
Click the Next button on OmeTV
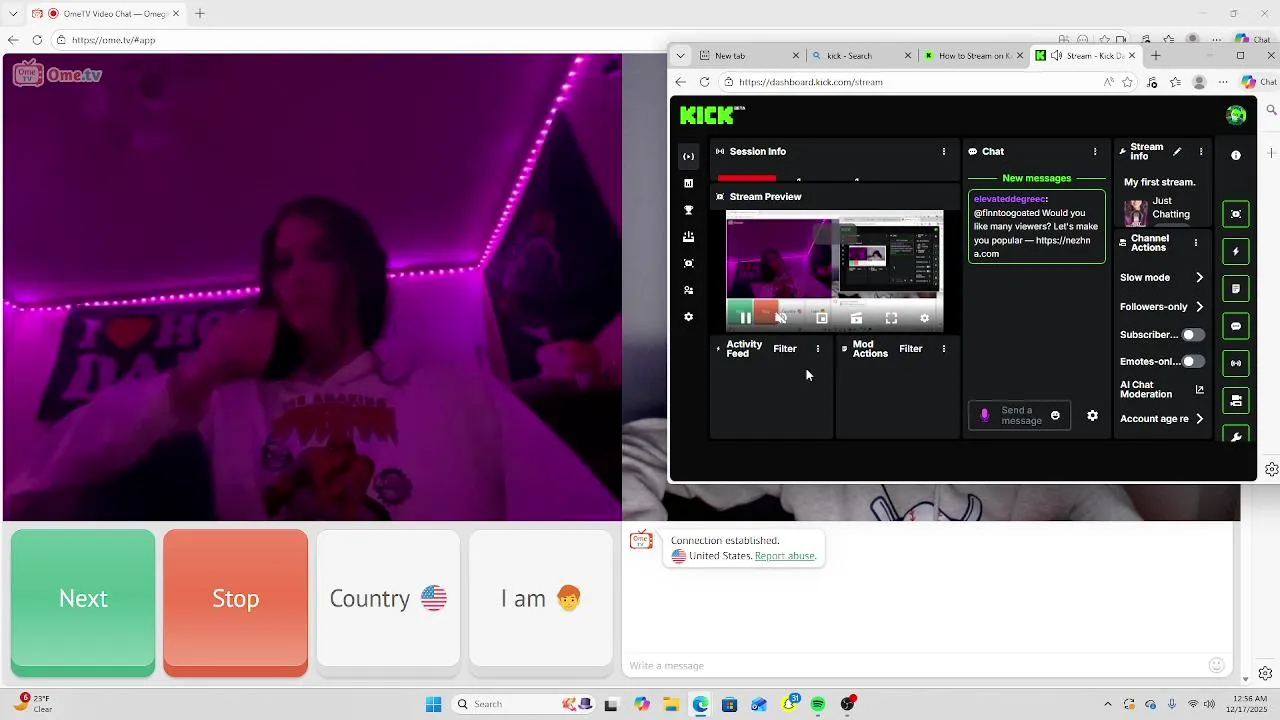(x=83, y=603)
